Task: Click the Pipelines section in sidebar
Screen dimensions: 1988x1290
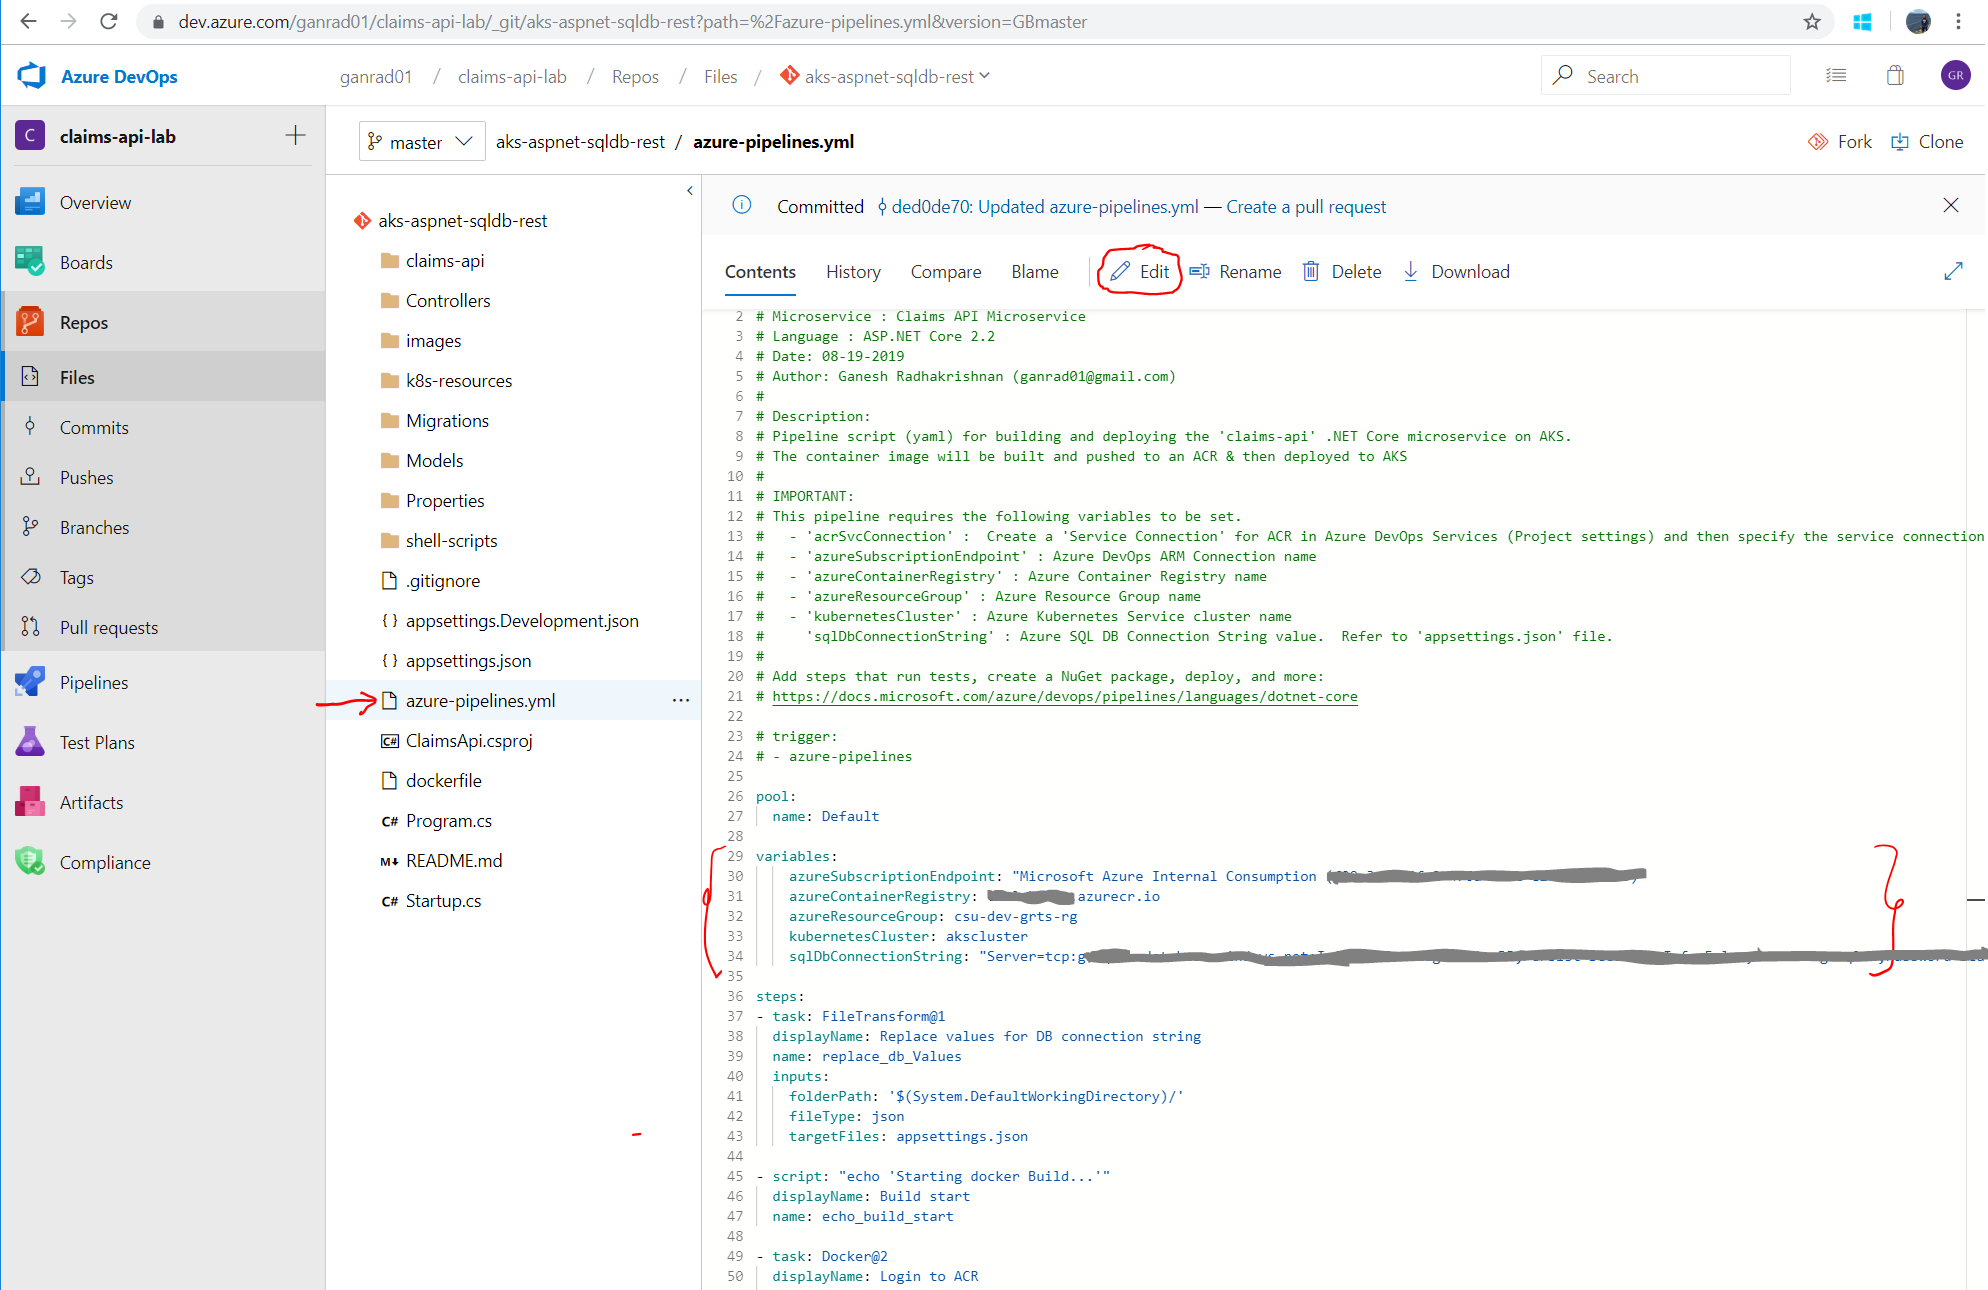Action: [x=94, y=681]
